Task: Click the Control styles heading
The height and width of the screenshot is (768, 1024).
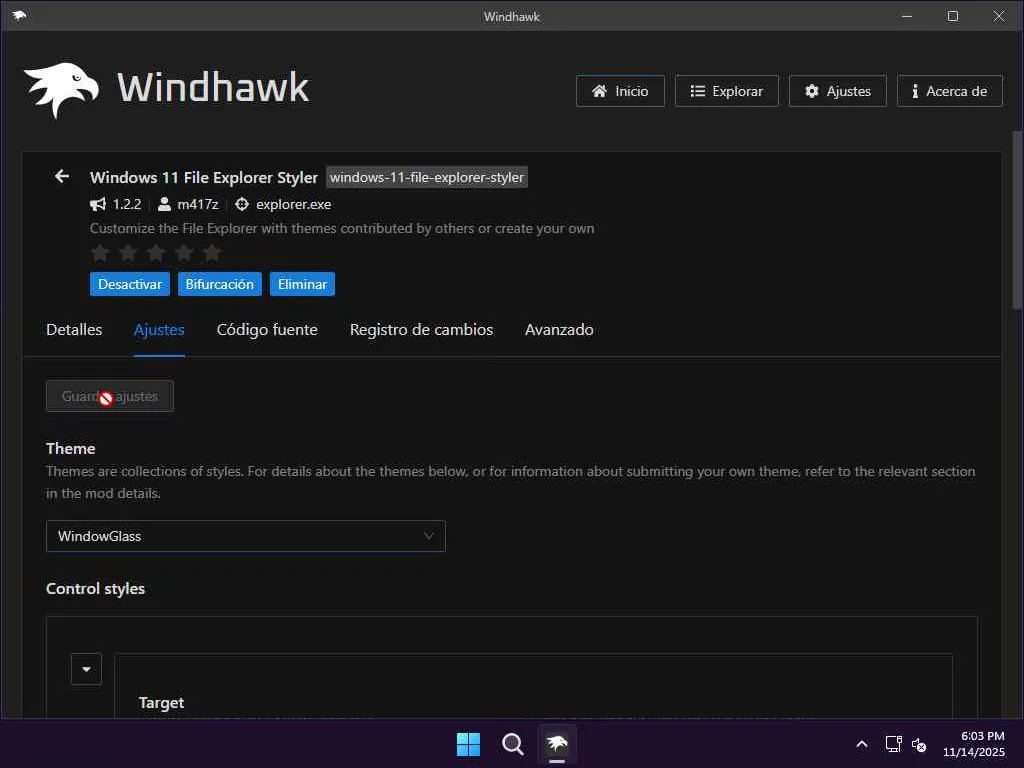Action: pos(95,588)
